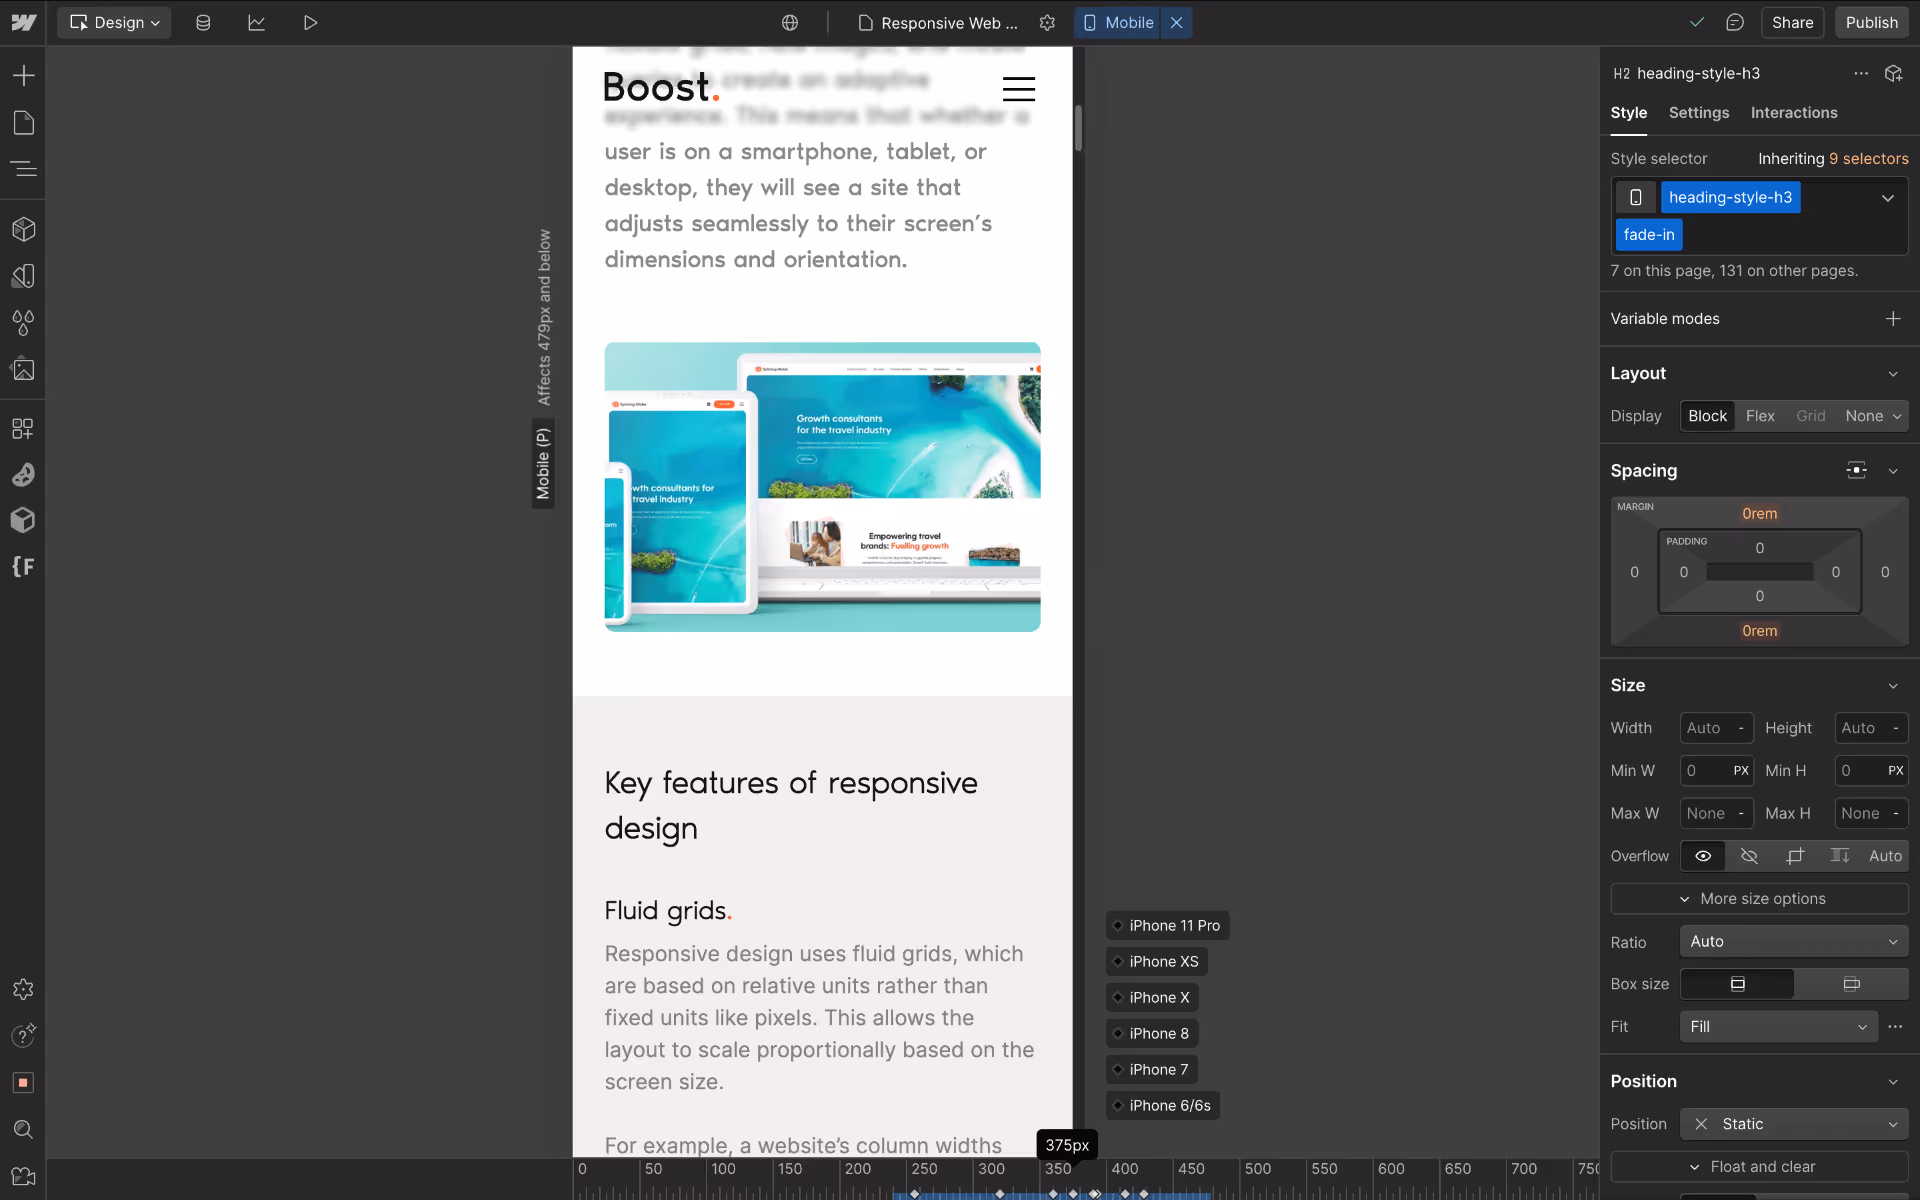Open the Fit dropdown showing Fill
This screenshot has height=1200, width=1920.
click(x=1778, y=1026)
